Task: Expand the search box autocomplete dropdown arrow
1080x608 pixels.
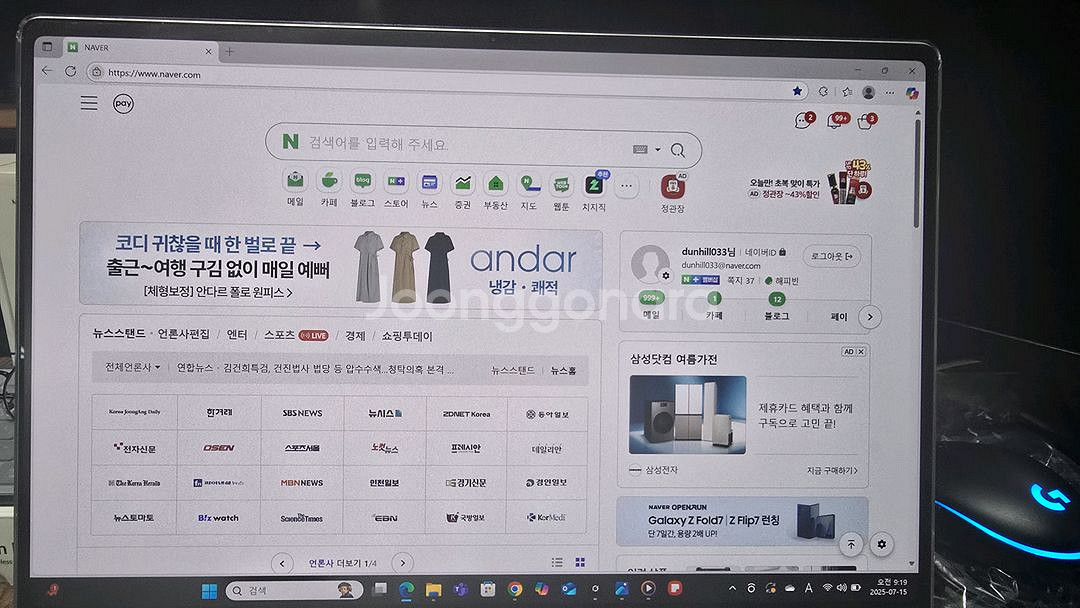Action: click(658, 149)
